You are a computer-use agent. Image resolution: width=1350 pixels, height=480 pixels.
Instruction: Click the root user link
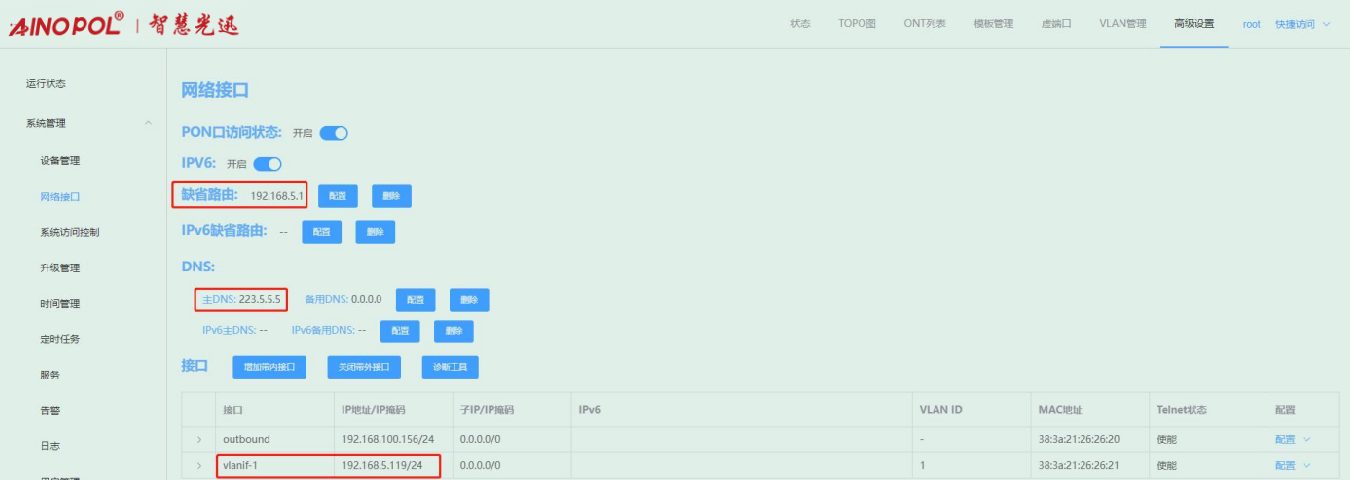click(x=1251, y=24)
